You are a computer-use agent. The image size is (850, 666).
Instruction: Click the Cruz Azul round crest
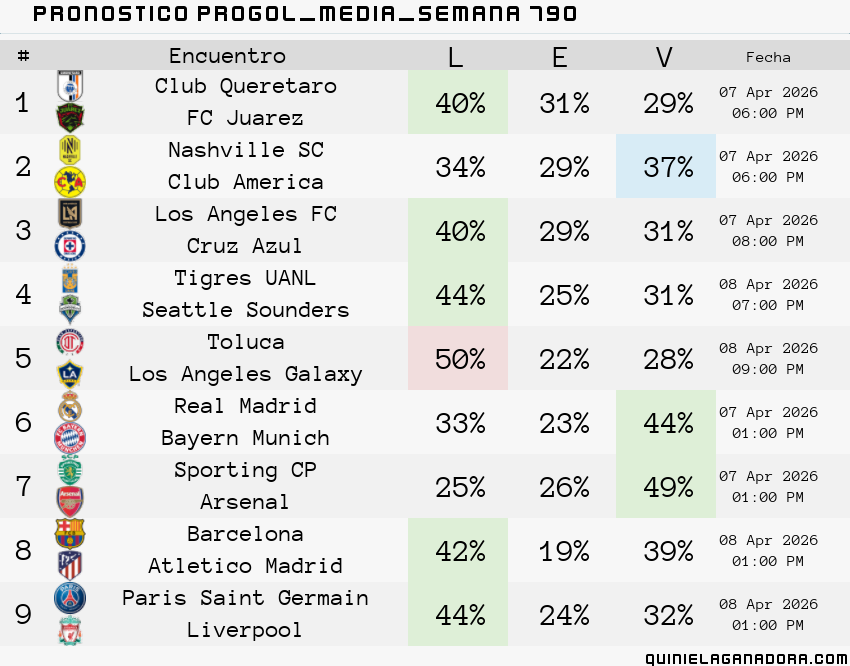(70, 246)
